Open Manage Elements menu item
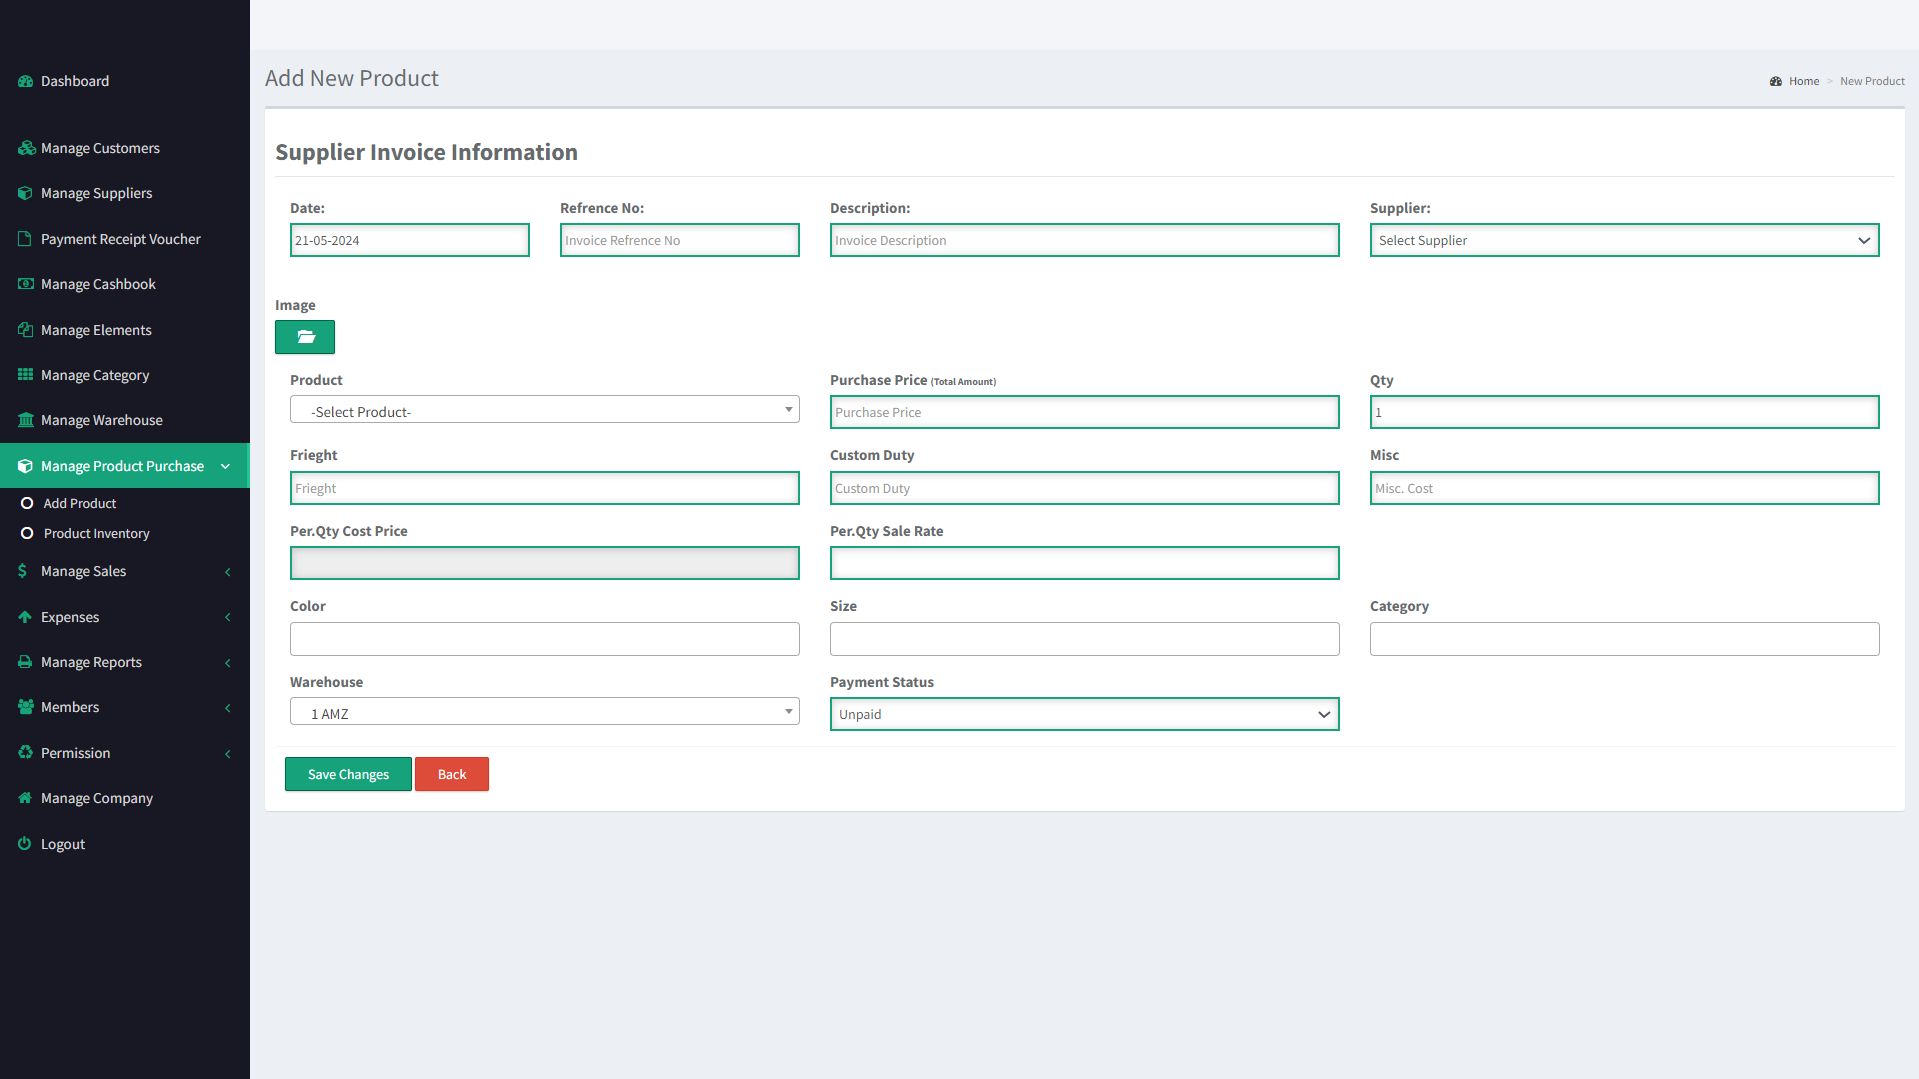 125,330
